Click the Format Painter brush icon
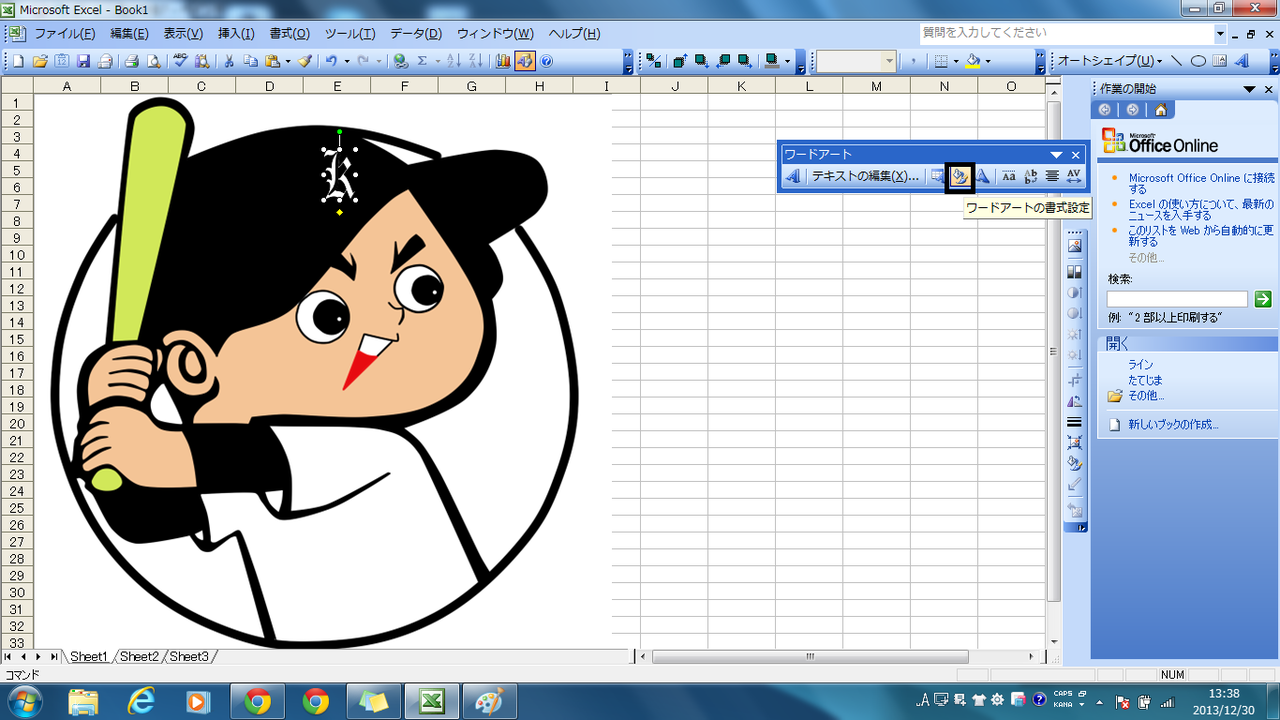1280x720 pixels. coord(305,61)
